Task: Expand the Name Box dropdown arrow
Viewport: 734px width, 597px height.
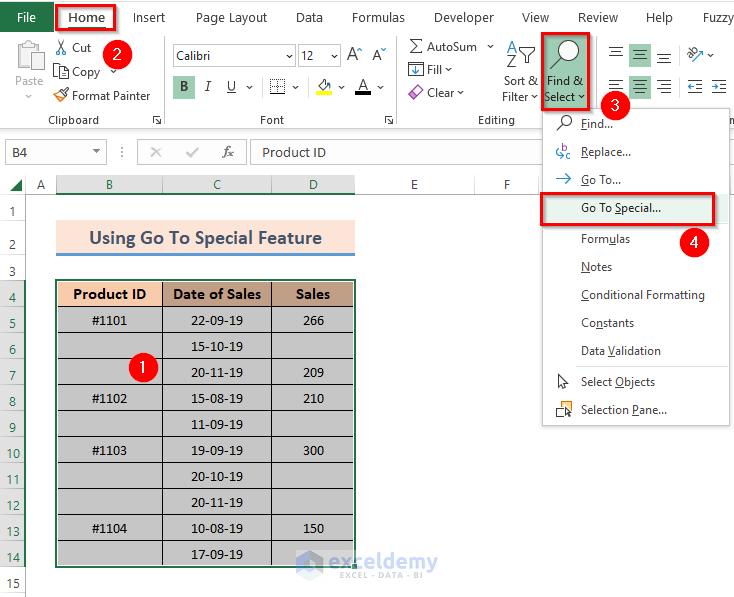Action: coord(96,152)
